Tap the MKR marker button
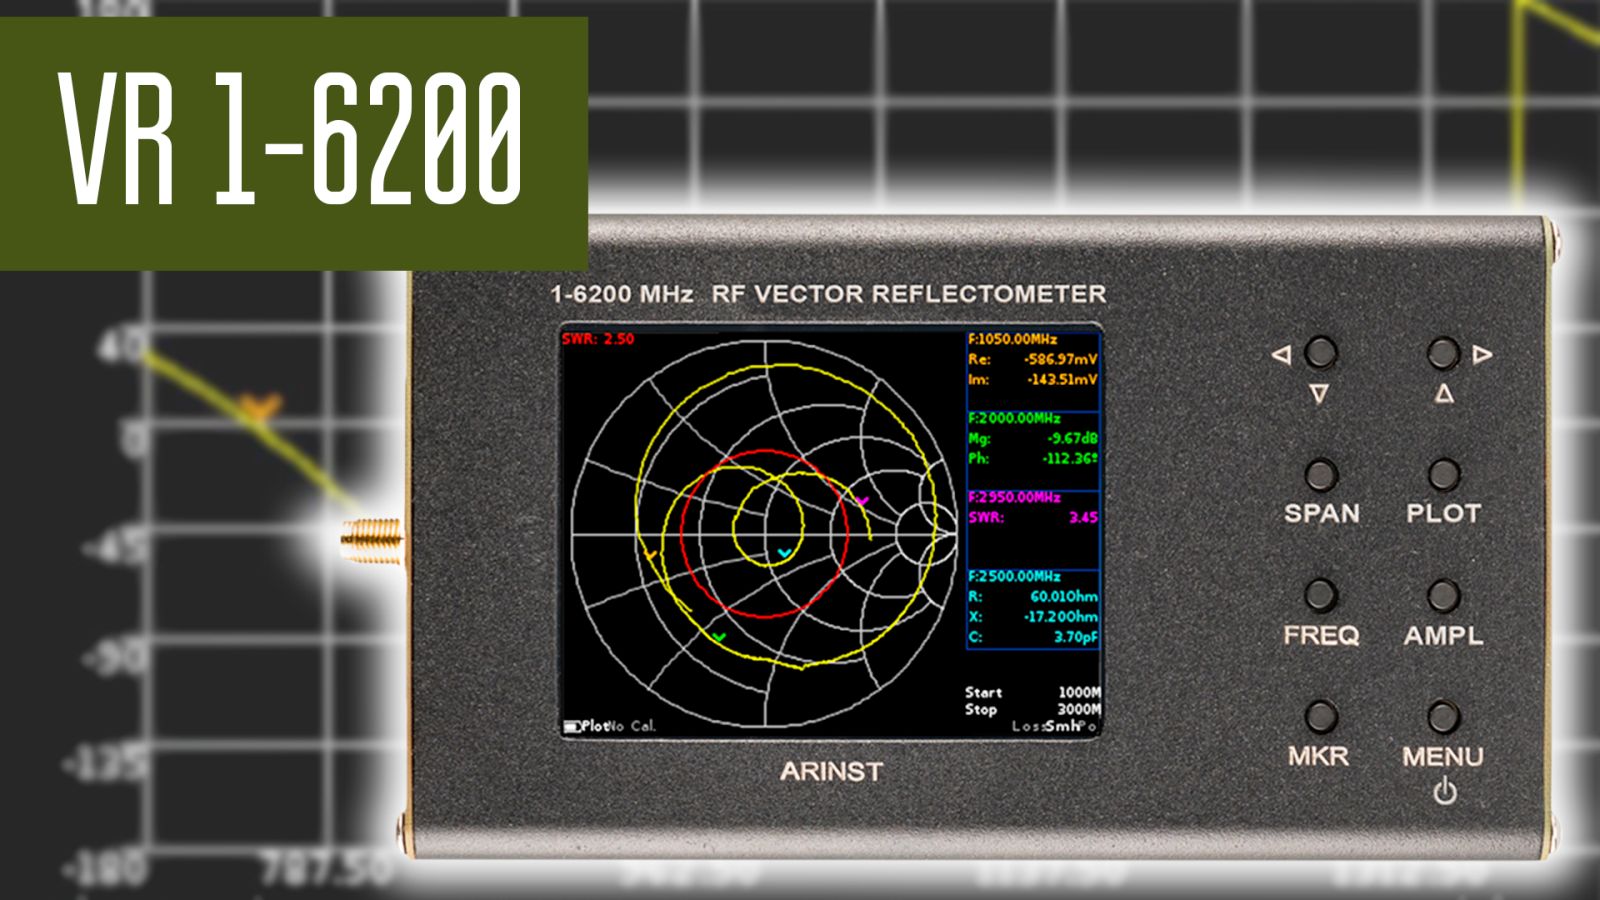The height and width of the screenshot is (900, 1600). coord(1321,716)
